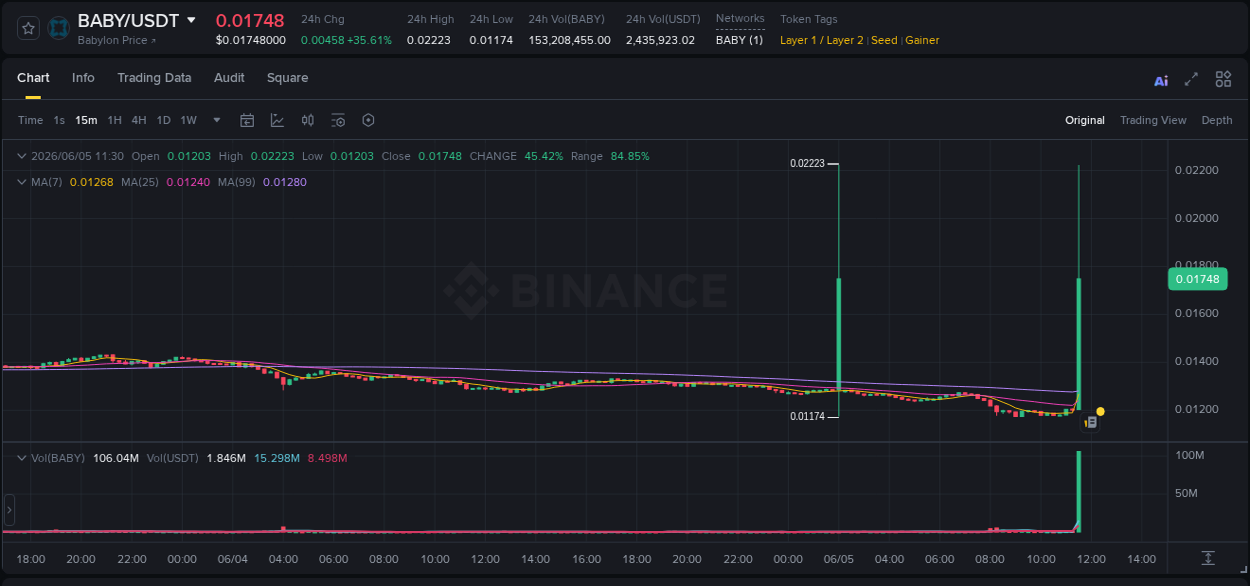
Task: Click the 24h Vol(BABY) value 153,208,455.00
Action: [x=569, y=40]
